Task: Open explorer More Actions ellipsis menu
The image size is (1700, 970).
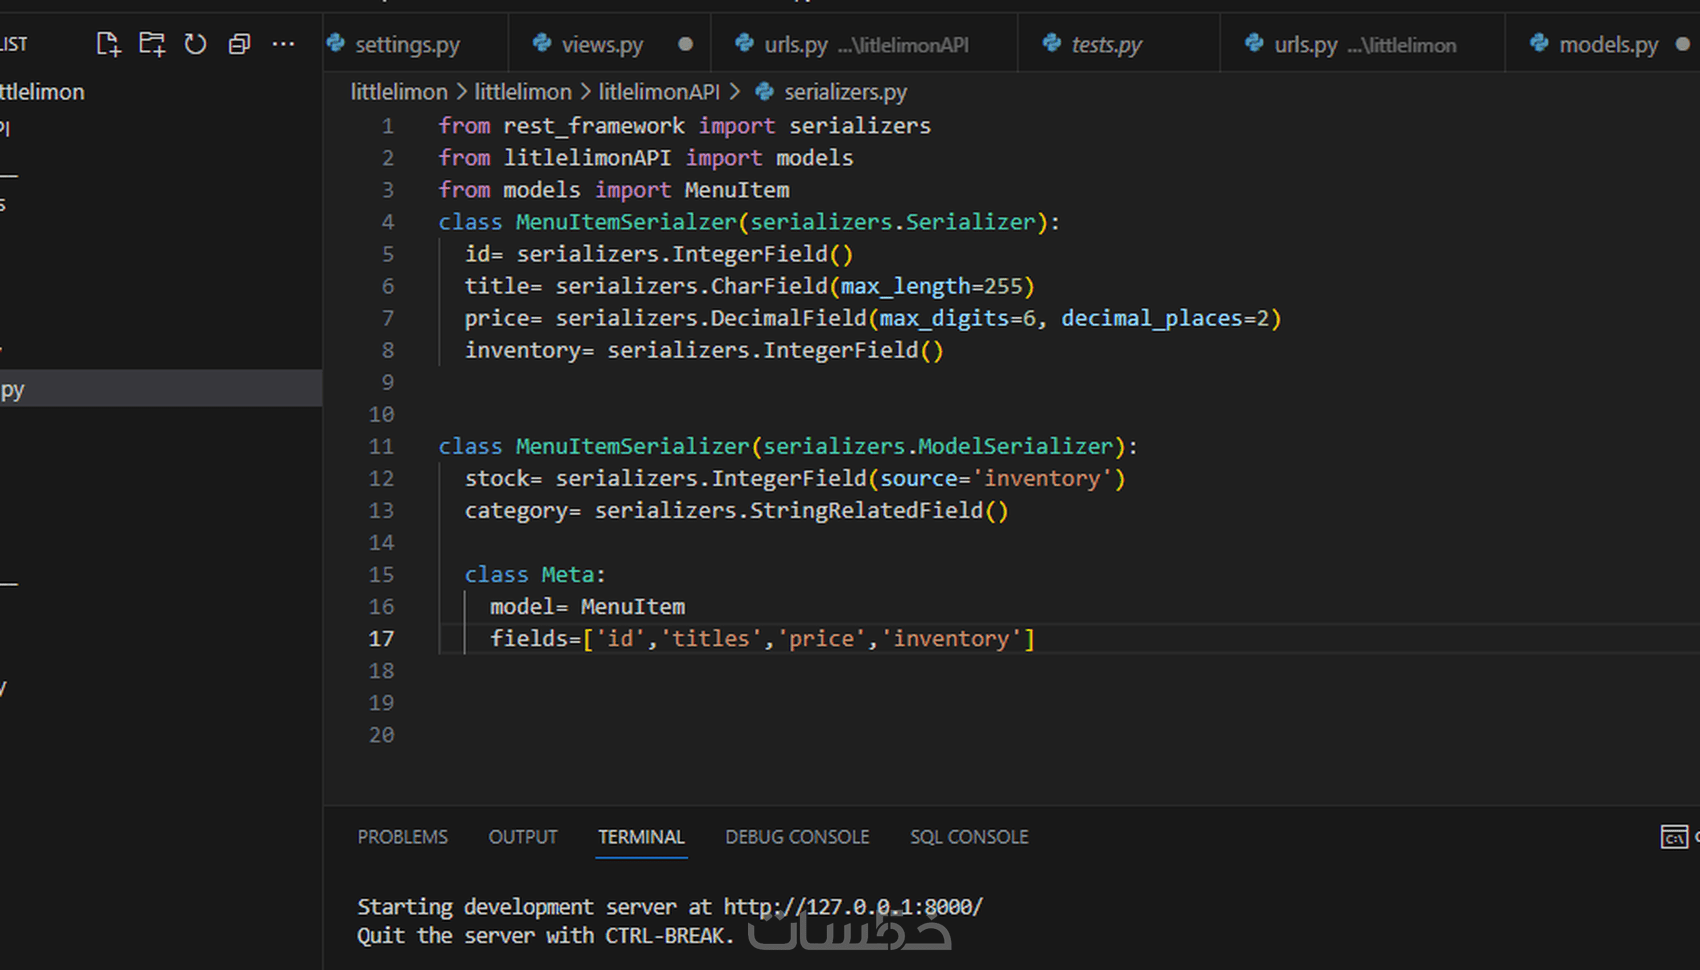Action: [283, 44]
